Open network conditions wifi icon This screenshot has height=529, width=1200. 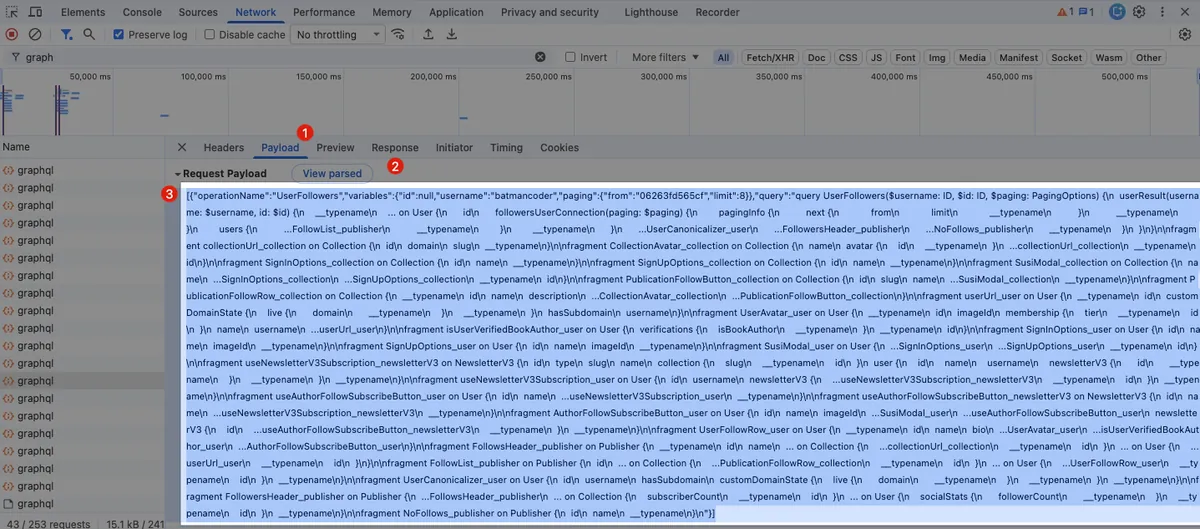click(x=398, y=34)
